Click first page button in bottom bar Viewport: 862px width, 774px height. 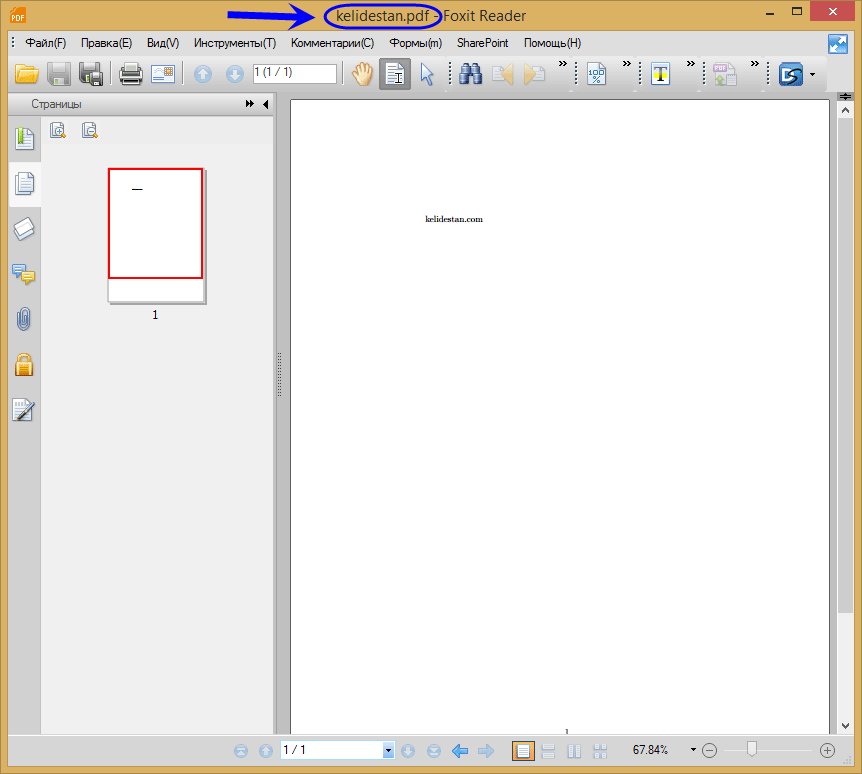(241, 751)
